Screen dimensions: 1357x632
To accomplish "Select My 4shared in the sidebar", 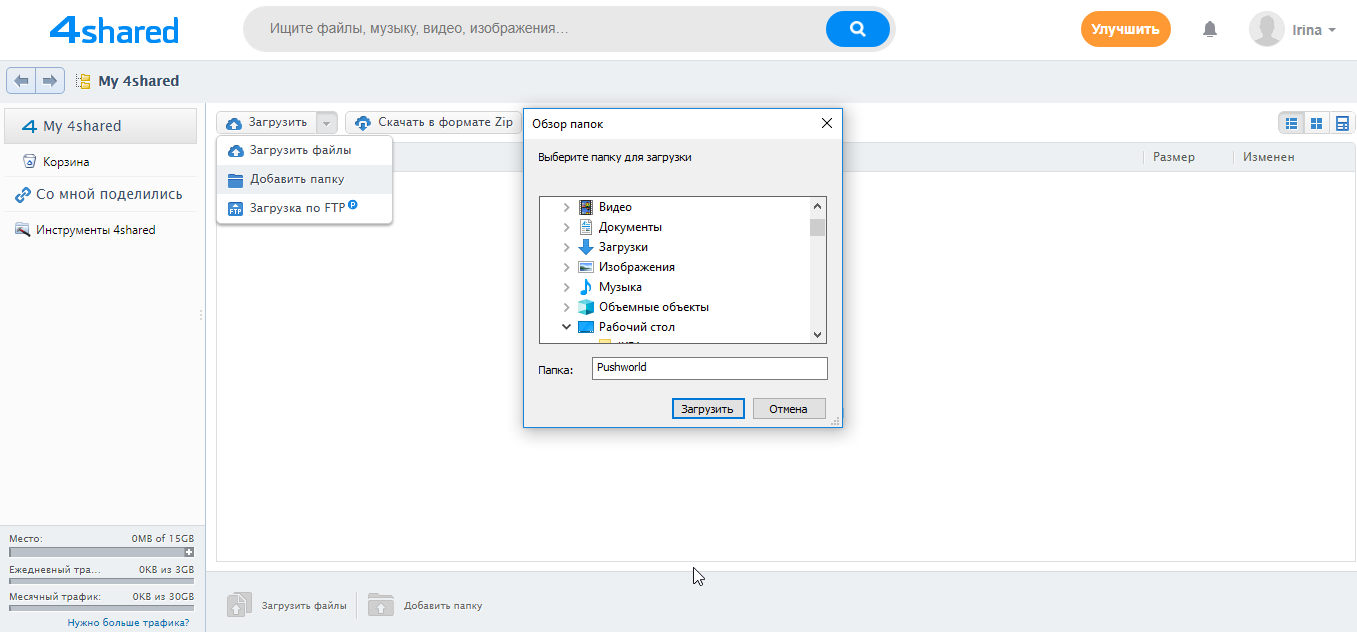I will coord(101,126).
